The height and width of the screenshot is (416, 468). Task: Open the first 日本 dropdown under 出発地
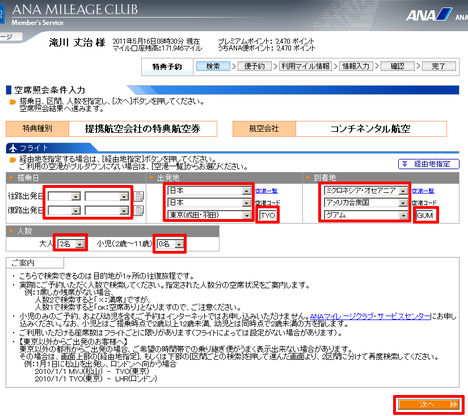[x=209, y=191]
